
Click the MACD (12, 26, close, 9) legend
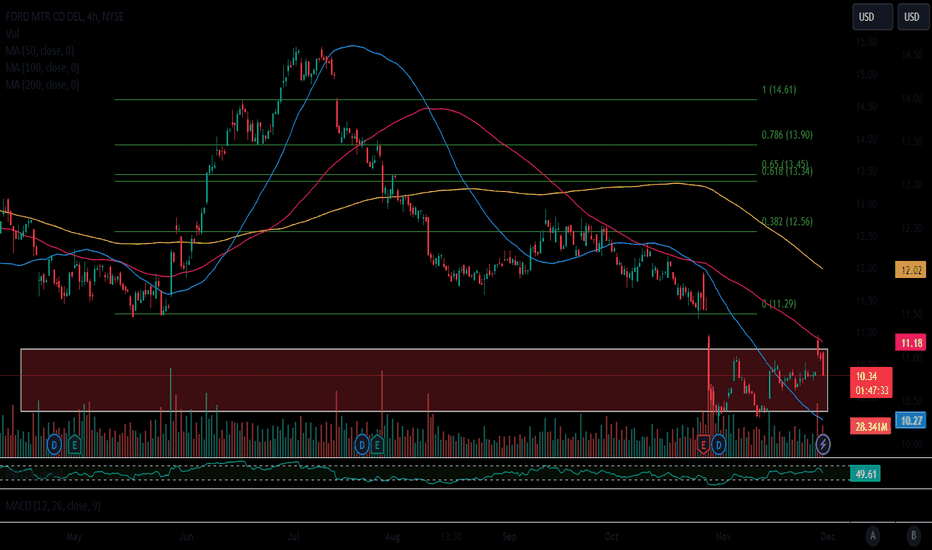(53, 506)
